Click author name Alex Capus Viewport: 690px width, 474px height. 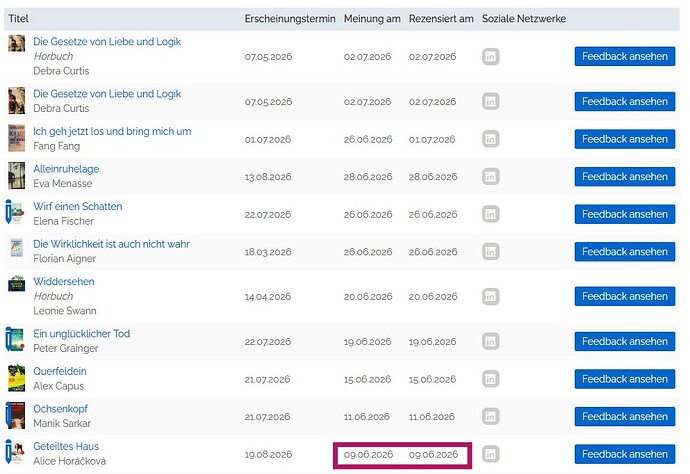tap(59, 386)
